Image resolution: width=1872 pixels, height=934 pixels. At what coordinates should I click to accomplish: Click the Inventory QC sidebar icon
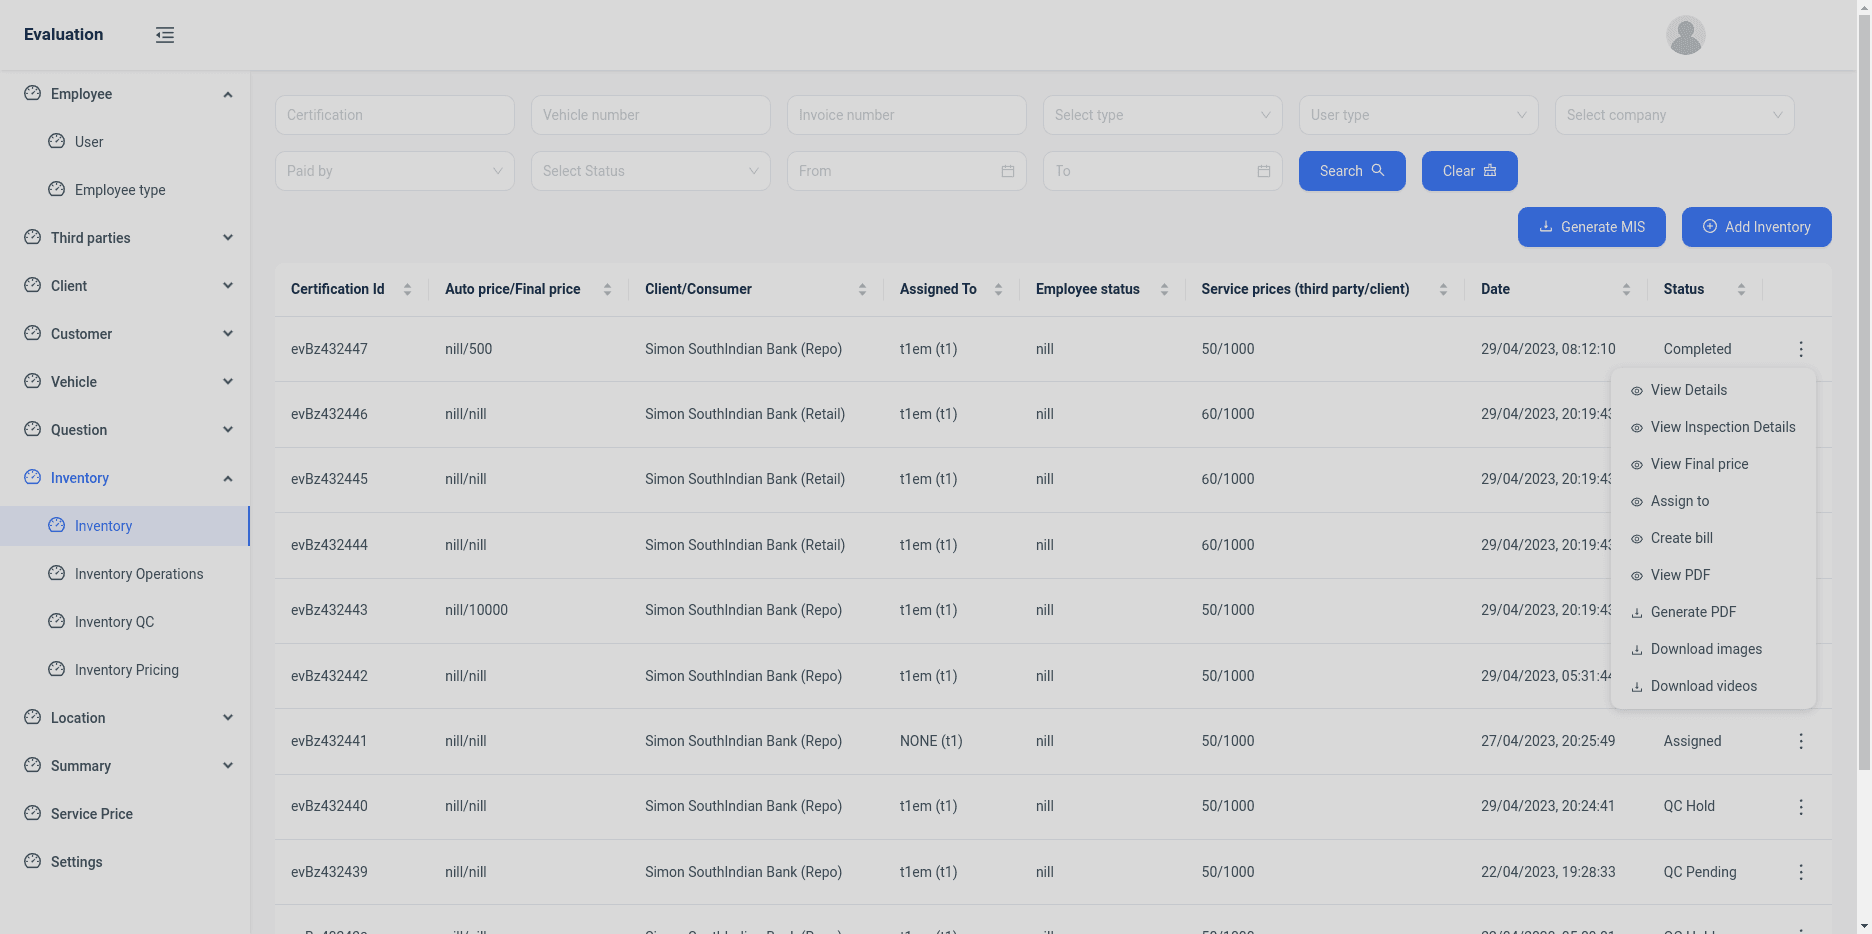coord(57,621)
